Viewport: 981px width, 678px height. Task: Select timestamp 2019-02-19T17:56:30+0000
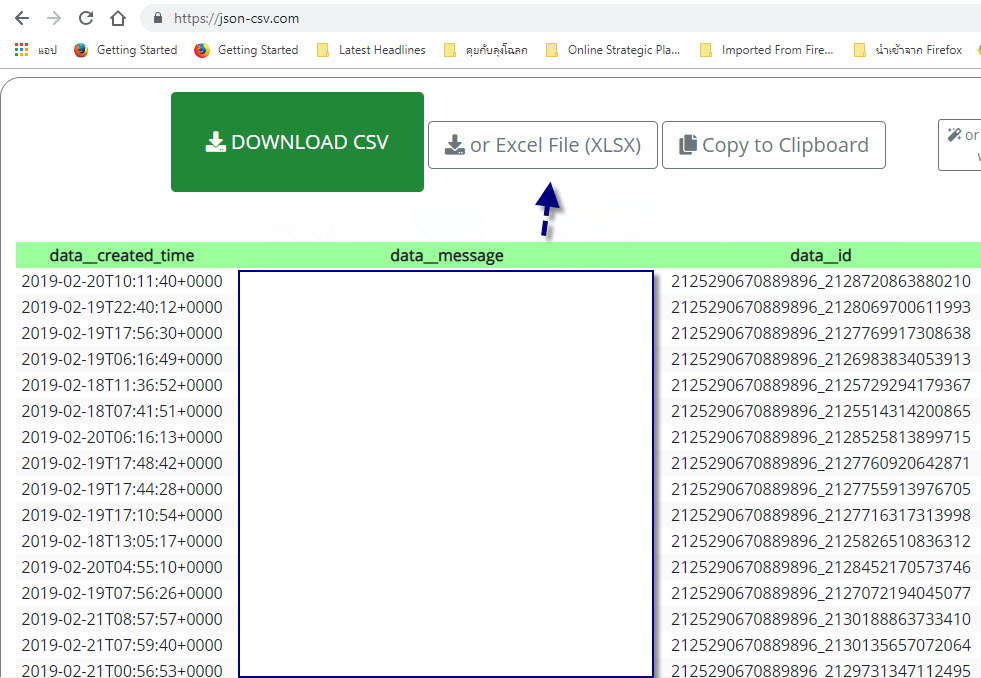(x=122, y=333)
